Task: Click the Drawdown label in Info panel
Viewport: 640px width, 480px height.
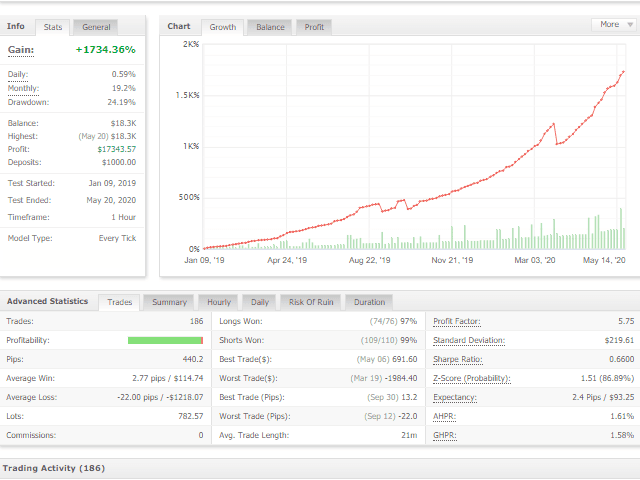Action: click(28, 101)
